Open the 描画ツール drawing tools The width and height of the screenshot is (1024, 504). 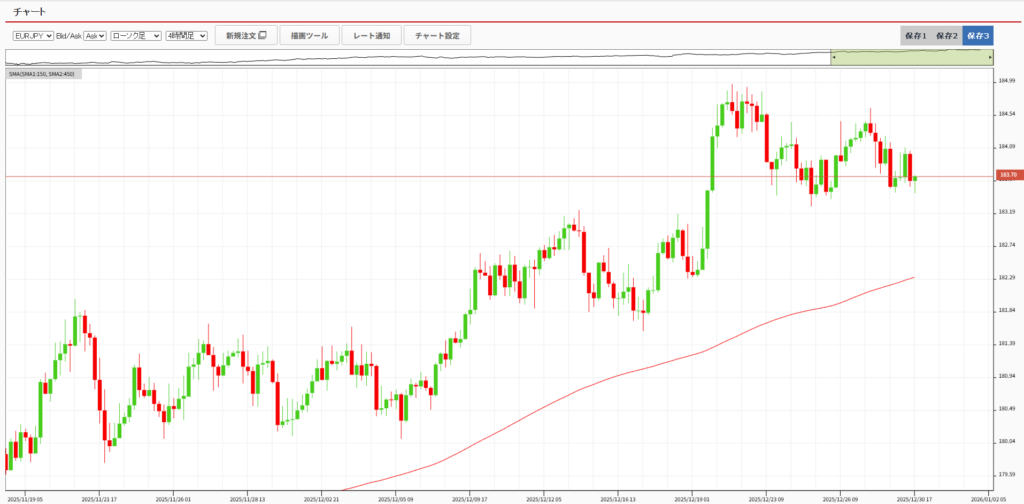pos(308,36)
